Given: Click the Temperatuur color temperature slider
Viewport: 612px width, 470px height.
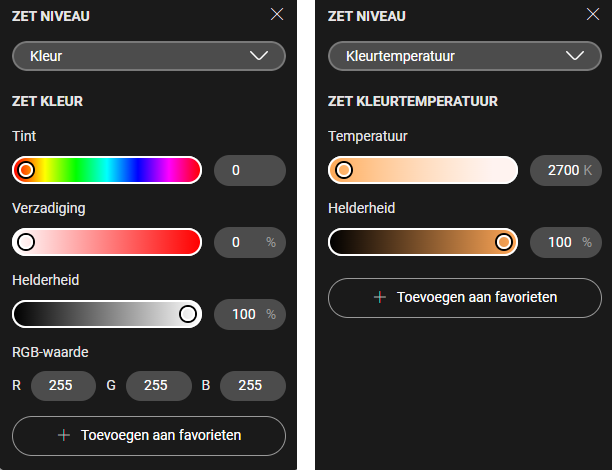Looking at the screenshot, I should click(x=423, y=170).
